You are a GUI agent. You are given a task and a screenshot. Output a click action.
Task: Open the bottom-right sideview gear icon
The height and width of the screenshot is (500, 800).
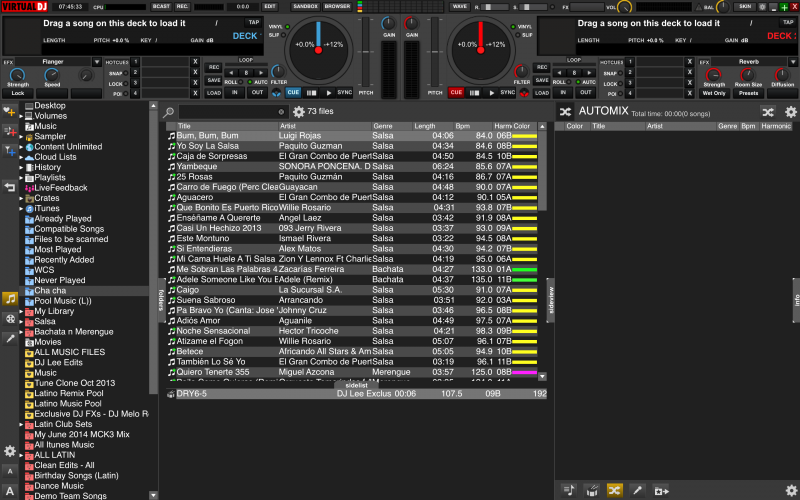pos(790,490)
